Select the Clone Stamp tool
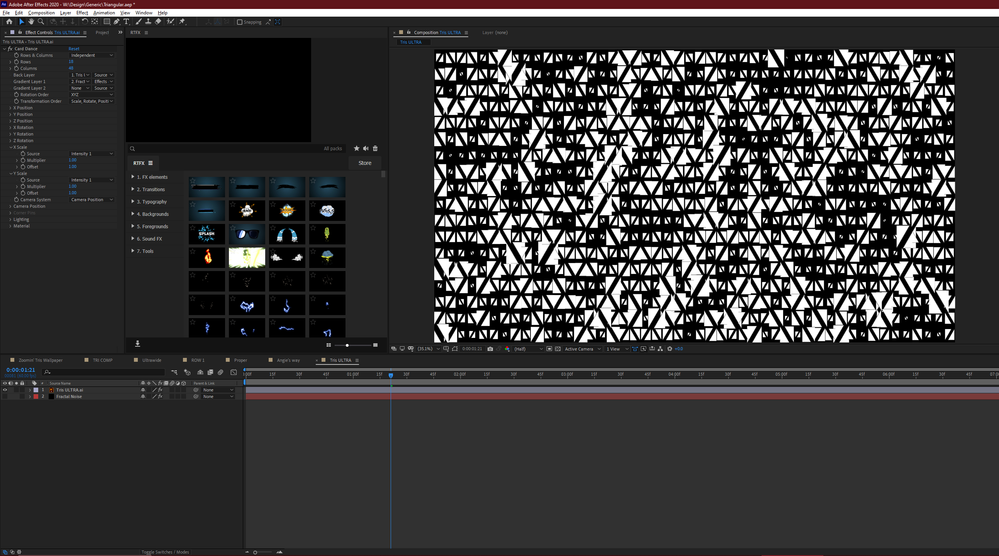The width and height of the screenshot is (999, 556). pos(148,22)
